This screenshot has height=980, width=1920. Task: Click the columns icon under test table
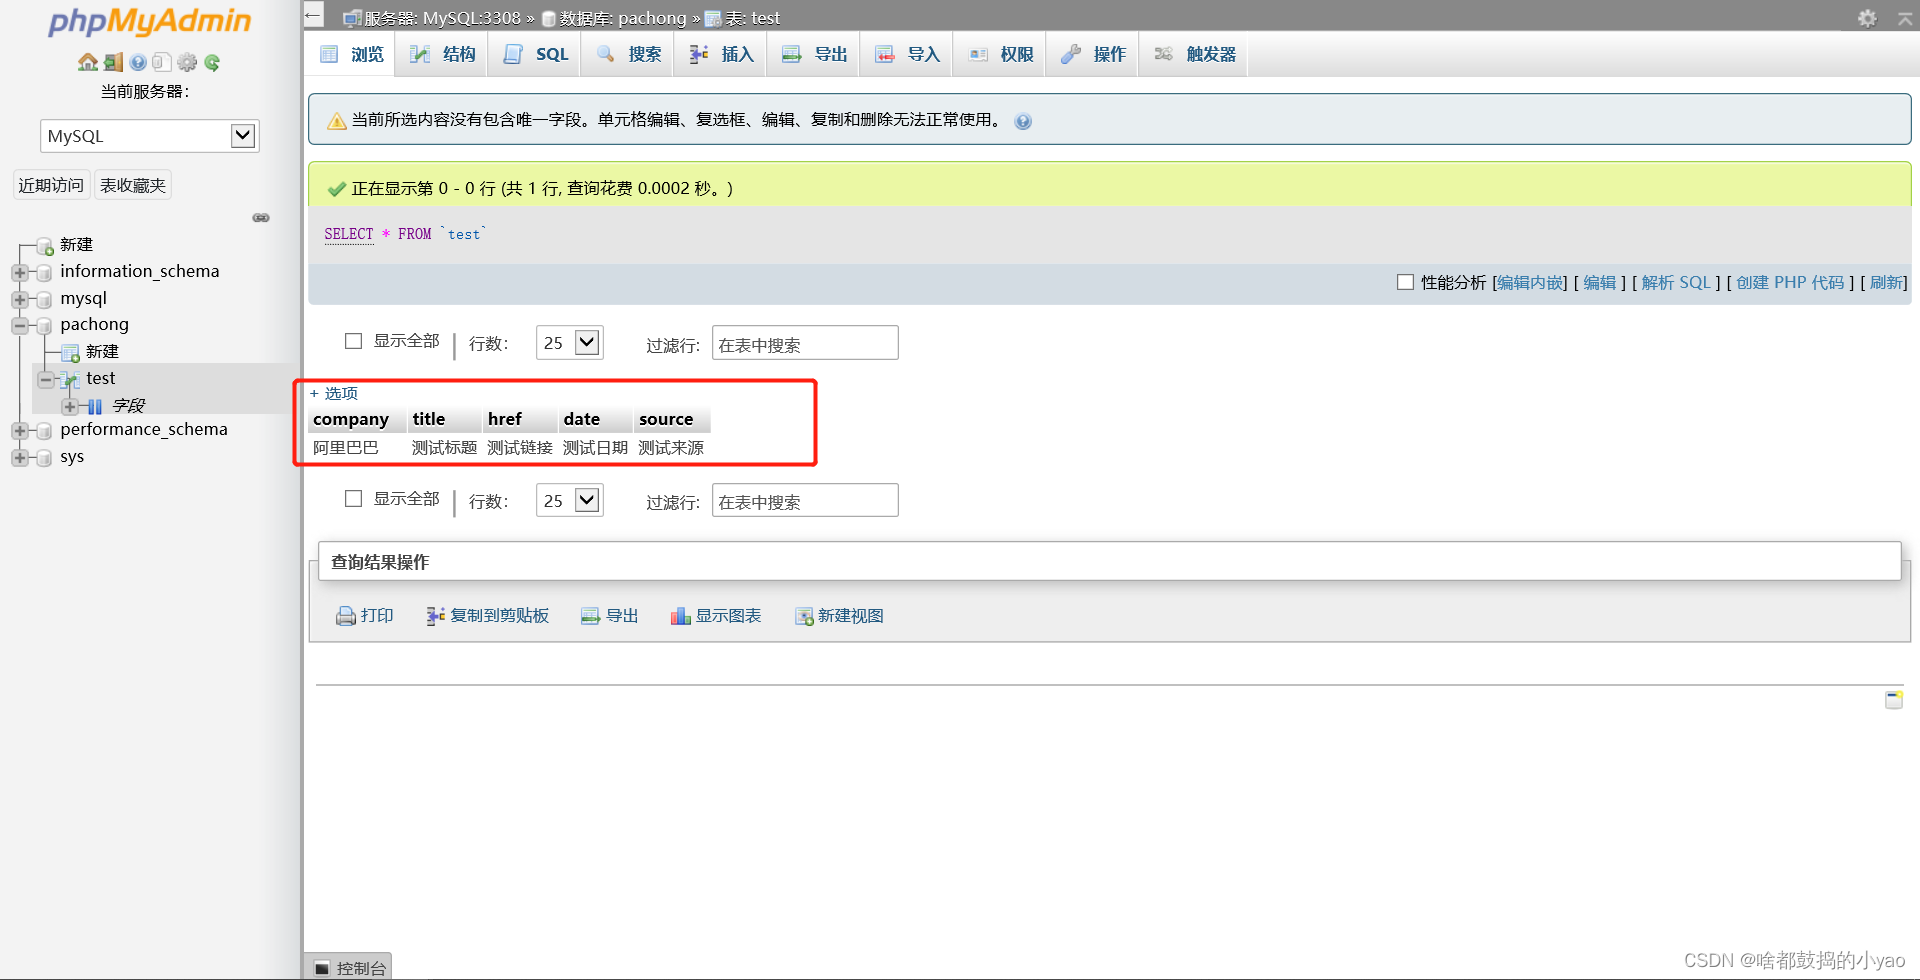tap(95, 406)
